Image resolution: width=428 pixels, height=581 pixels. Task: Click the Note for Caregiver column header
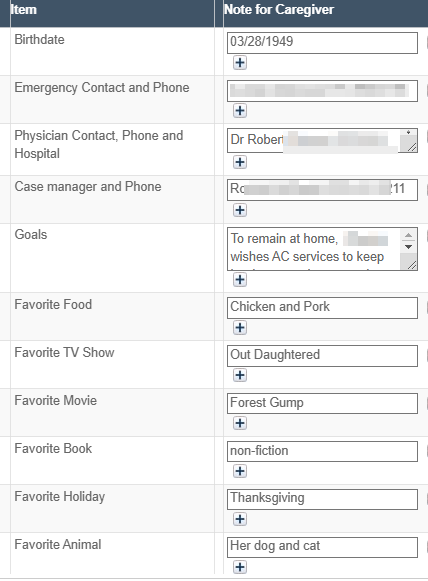click(x=279, y=10)
